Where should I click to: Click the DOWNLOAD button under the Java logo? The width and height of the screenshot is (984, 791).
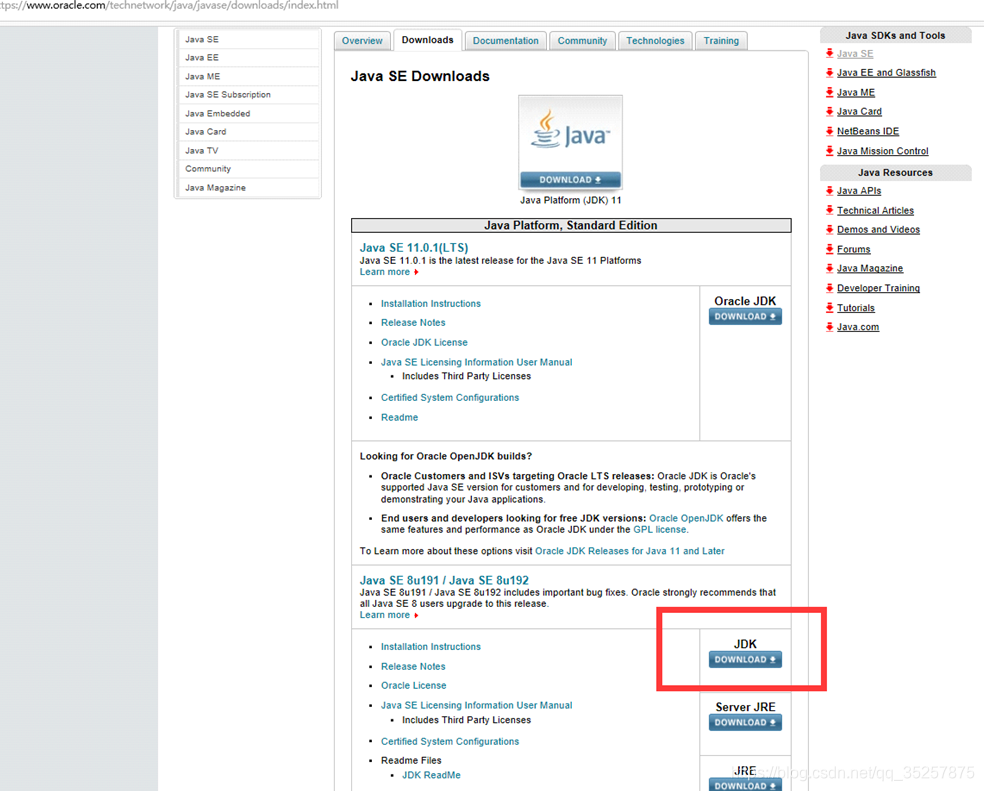coord(570,180)
